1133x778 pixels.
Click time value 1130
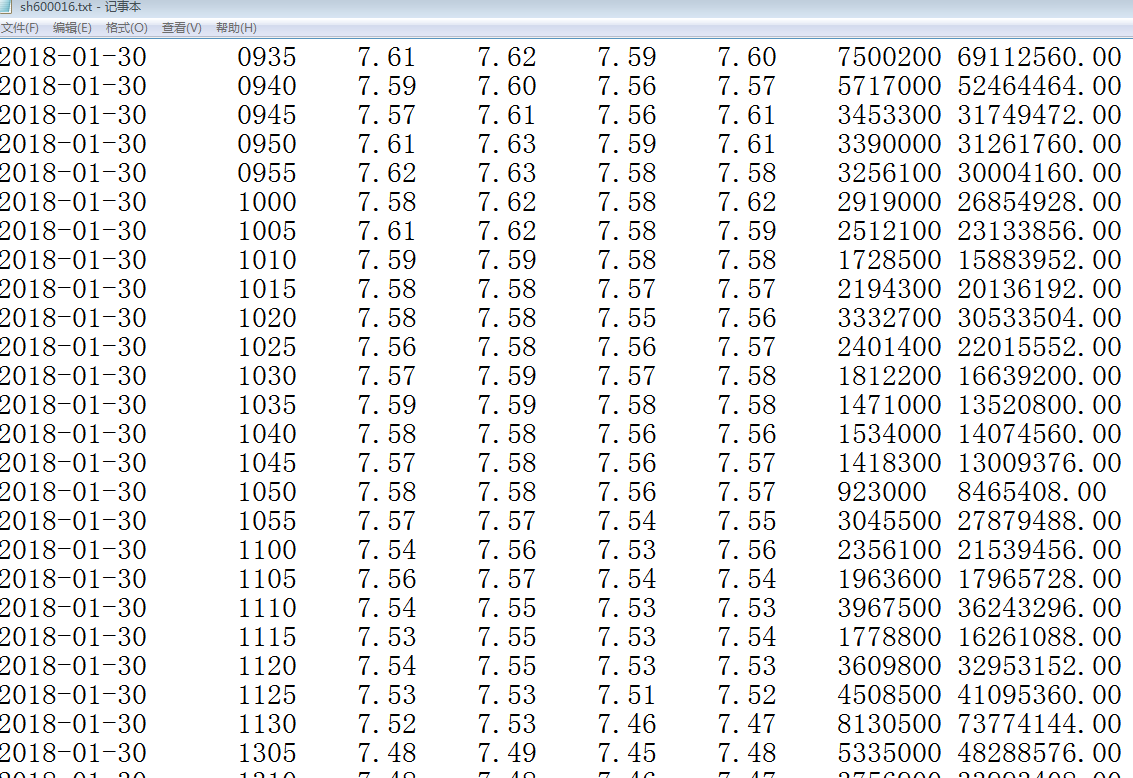pos(267,724)
